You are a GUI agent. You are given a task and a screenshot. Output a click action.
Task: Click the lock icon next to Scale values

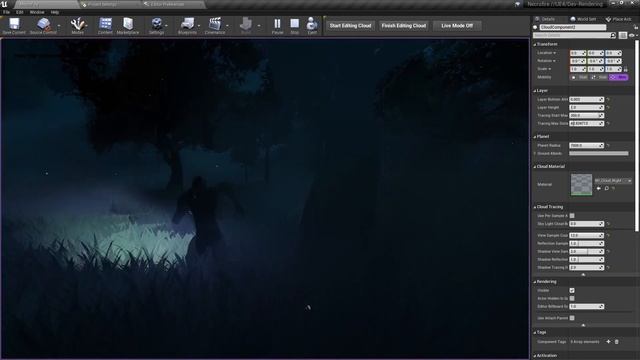[x=625, y=69]
